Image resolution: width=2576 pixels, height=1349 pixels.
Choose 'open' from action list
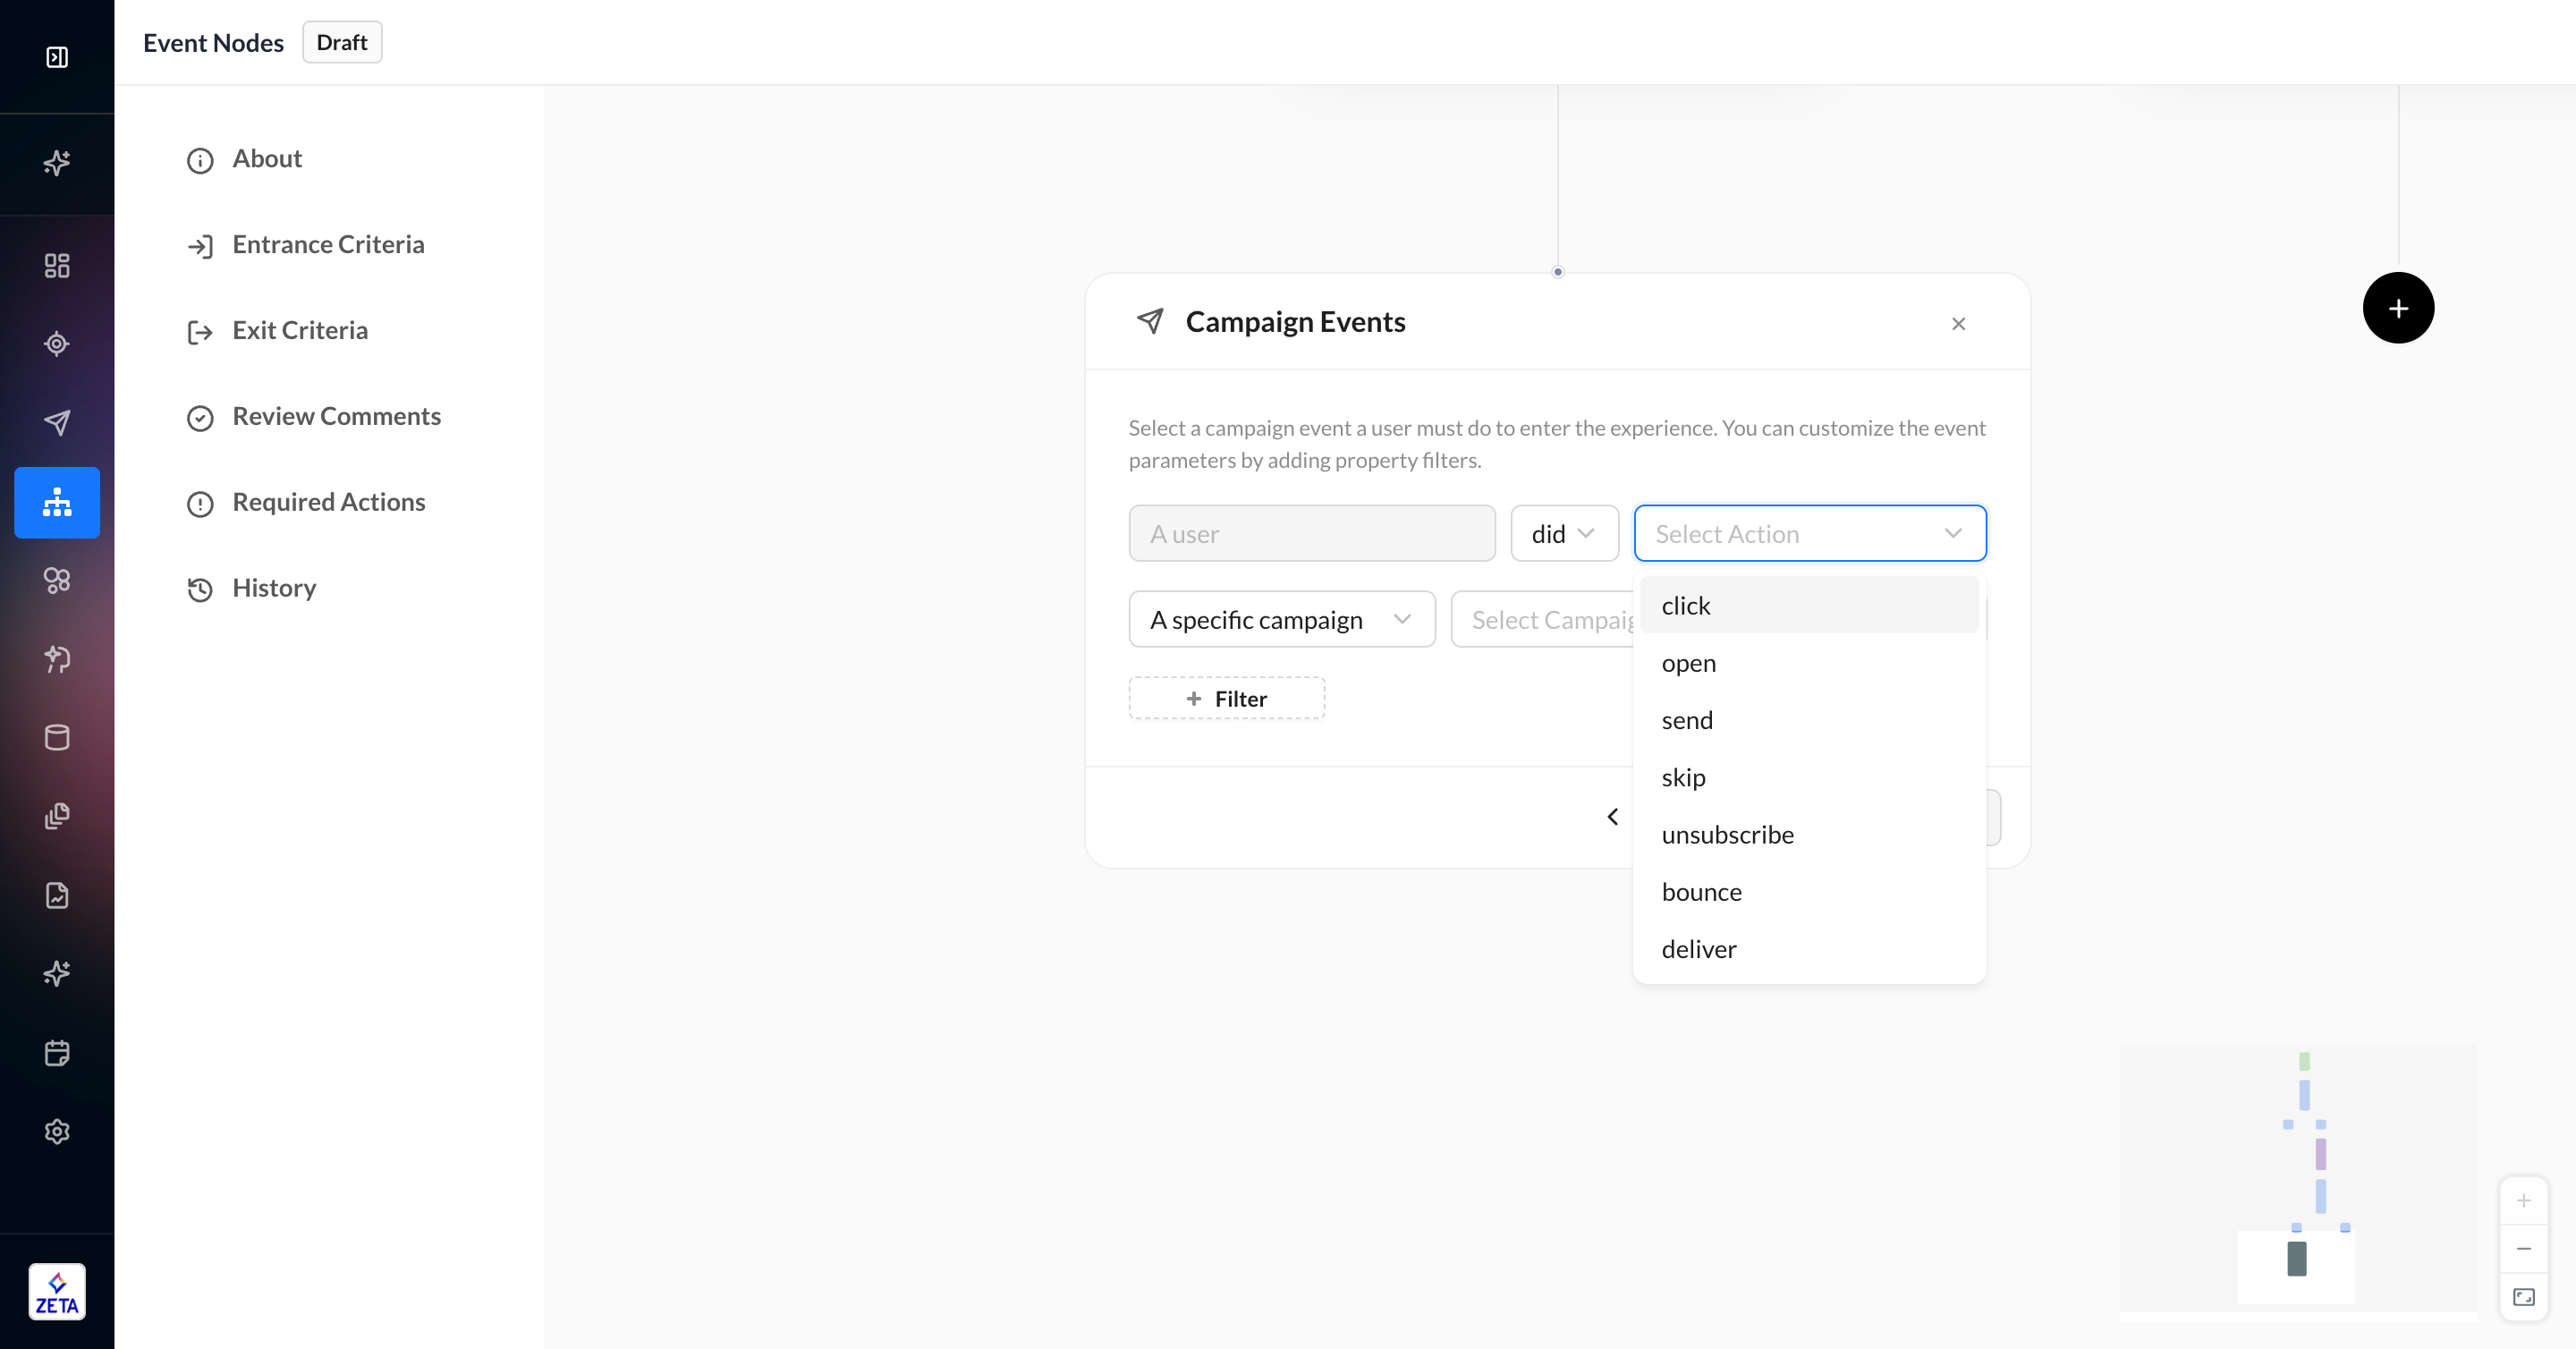coord(1809,662)
